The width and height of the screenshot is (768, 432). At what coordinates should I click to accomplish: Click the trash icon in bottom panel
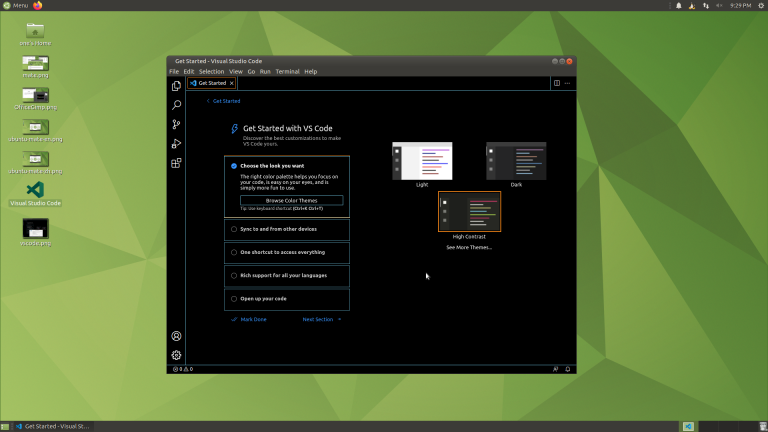coord(763,427)
